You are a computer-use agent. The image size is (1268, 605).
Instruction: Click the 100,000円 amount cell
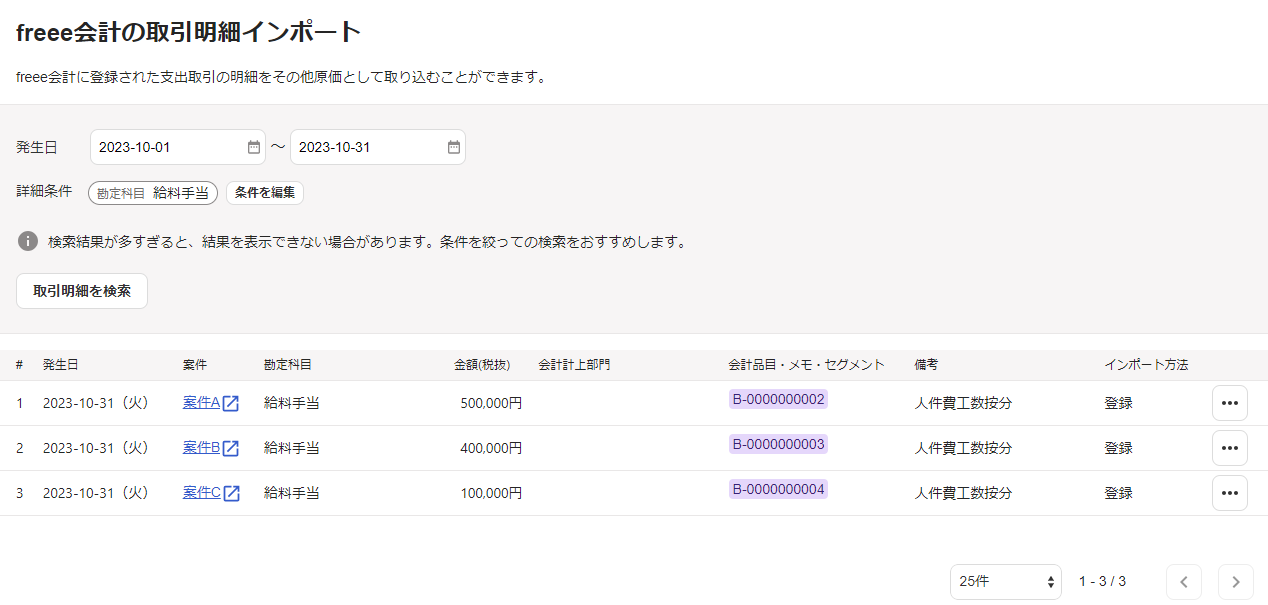click(491, 493)
